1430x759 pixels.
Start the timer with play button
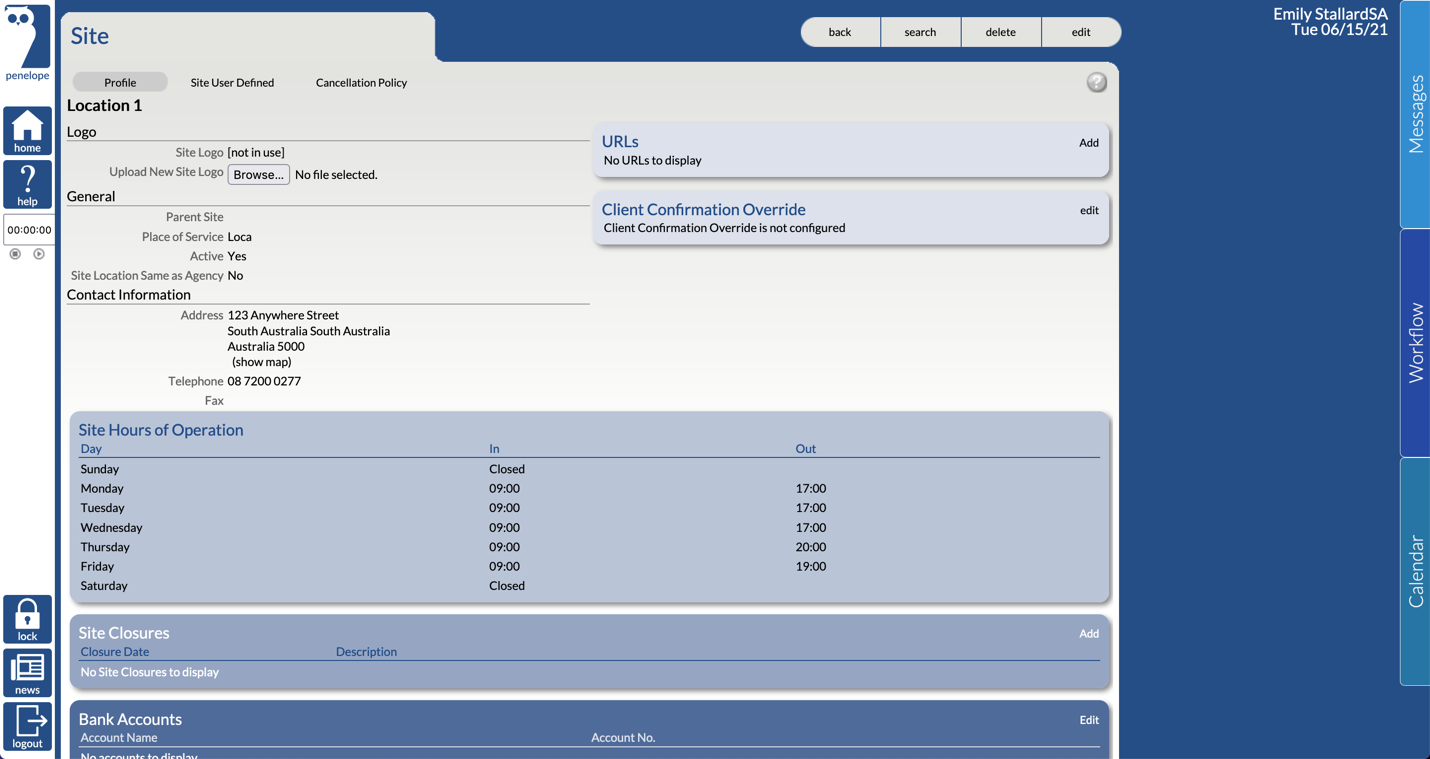[39, 254]
